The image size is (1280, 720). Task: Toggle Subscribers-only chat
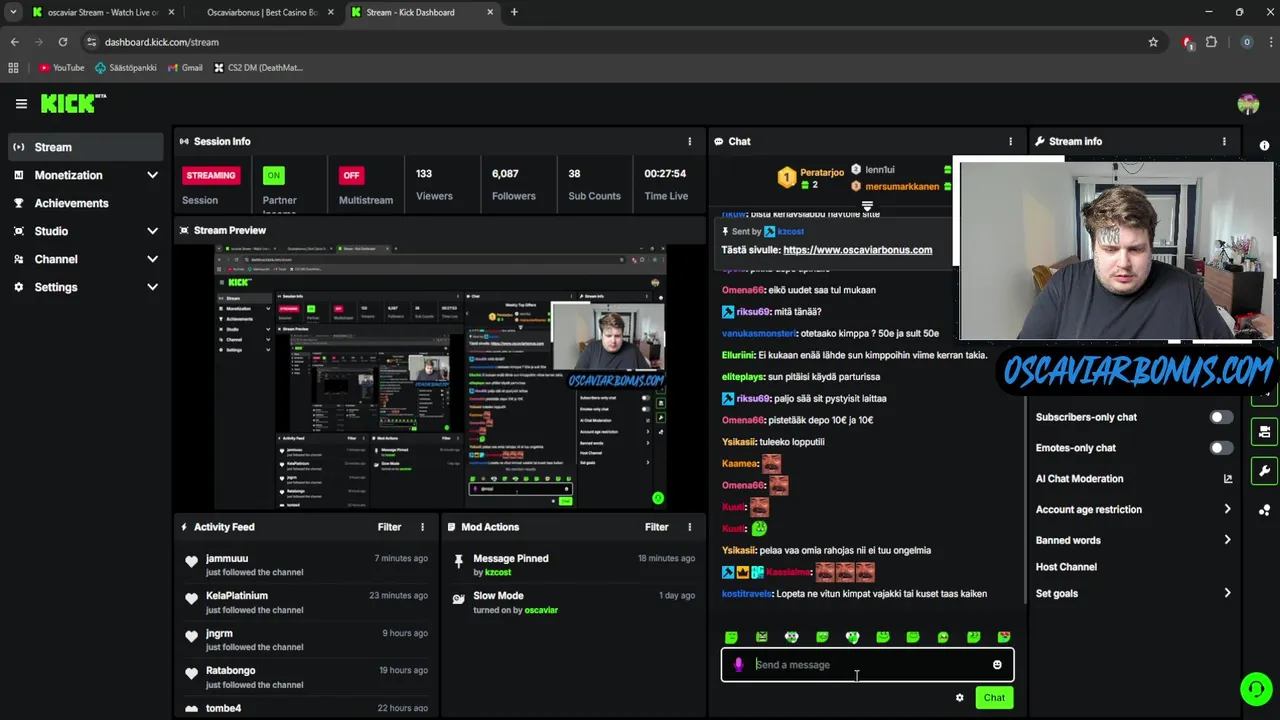(x=1221, y=417)
